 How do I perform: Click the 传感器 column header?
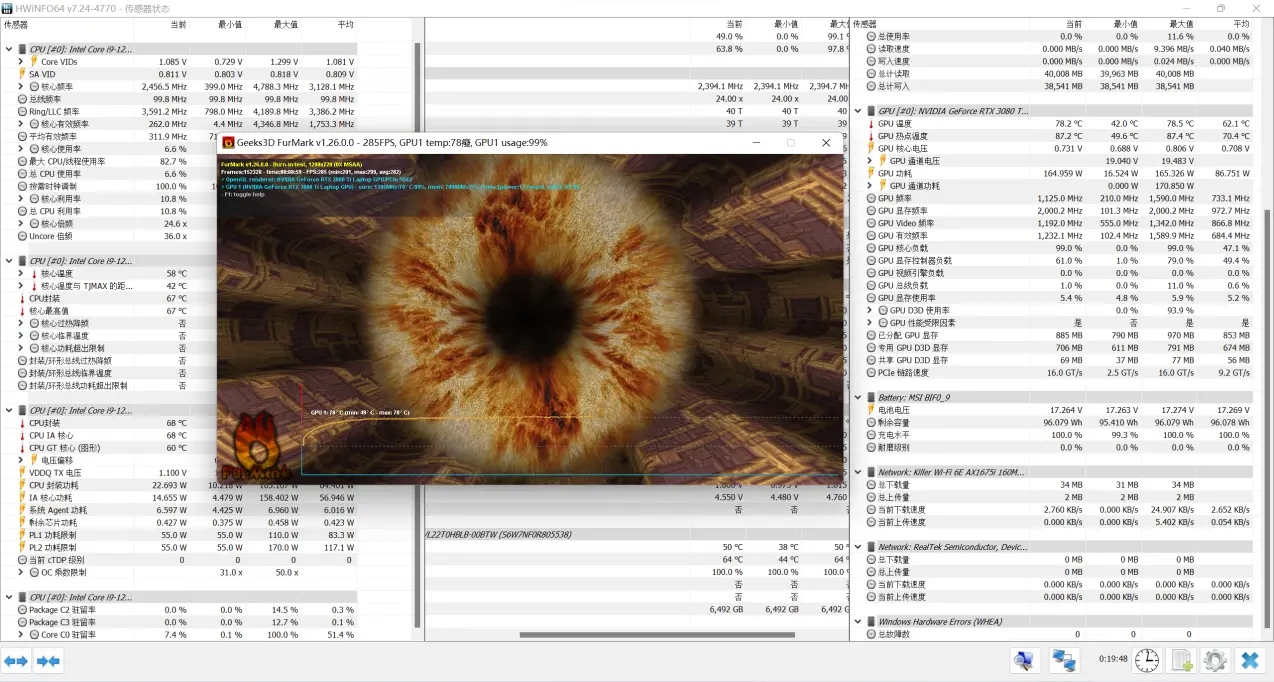point(16,24)
